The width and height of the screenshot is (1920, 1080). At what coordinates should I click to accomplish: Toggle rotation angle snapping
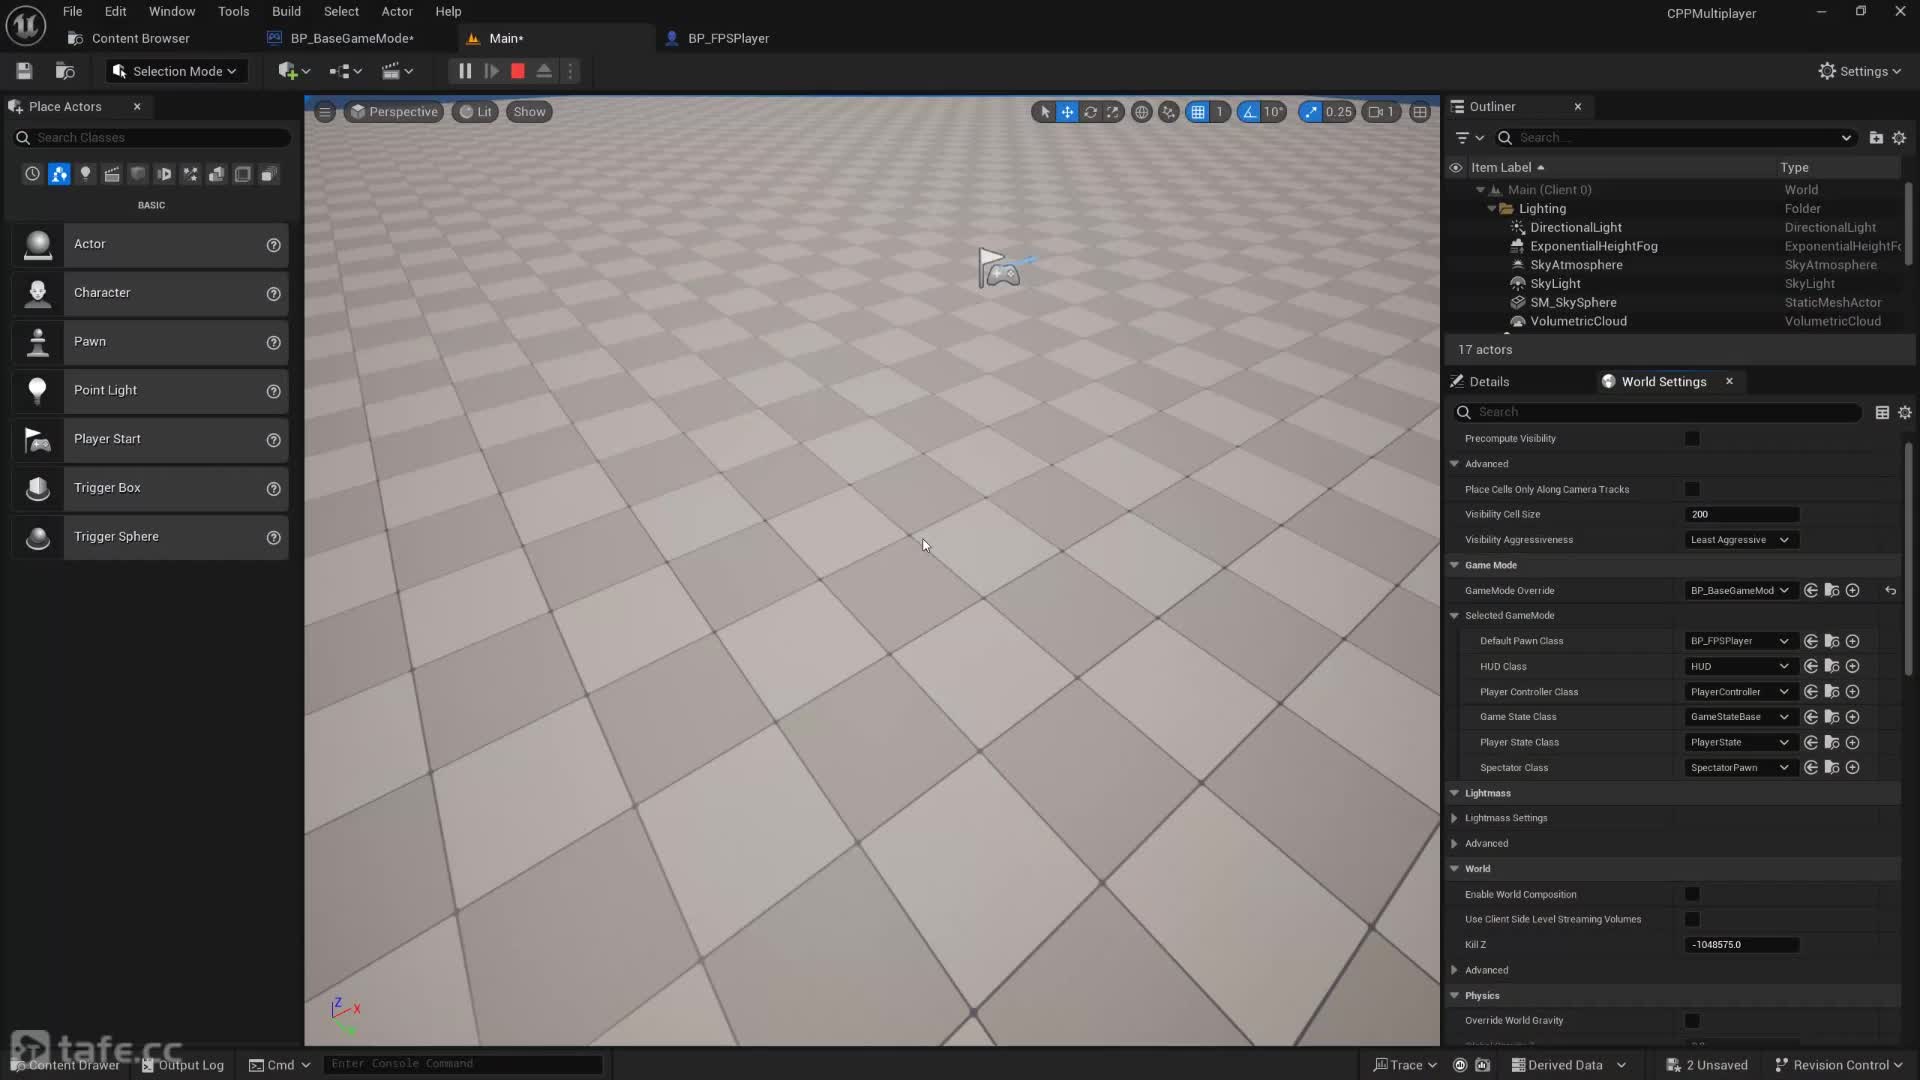tap(1249, 112)
